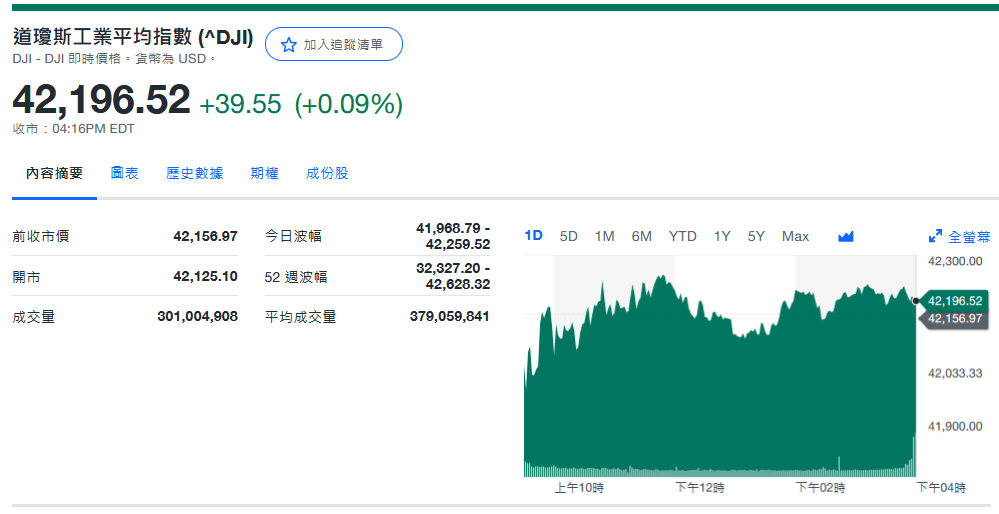Viewport: 999px width, 514px height.
Task: Show the Max chart range
Action: point(795,236)
